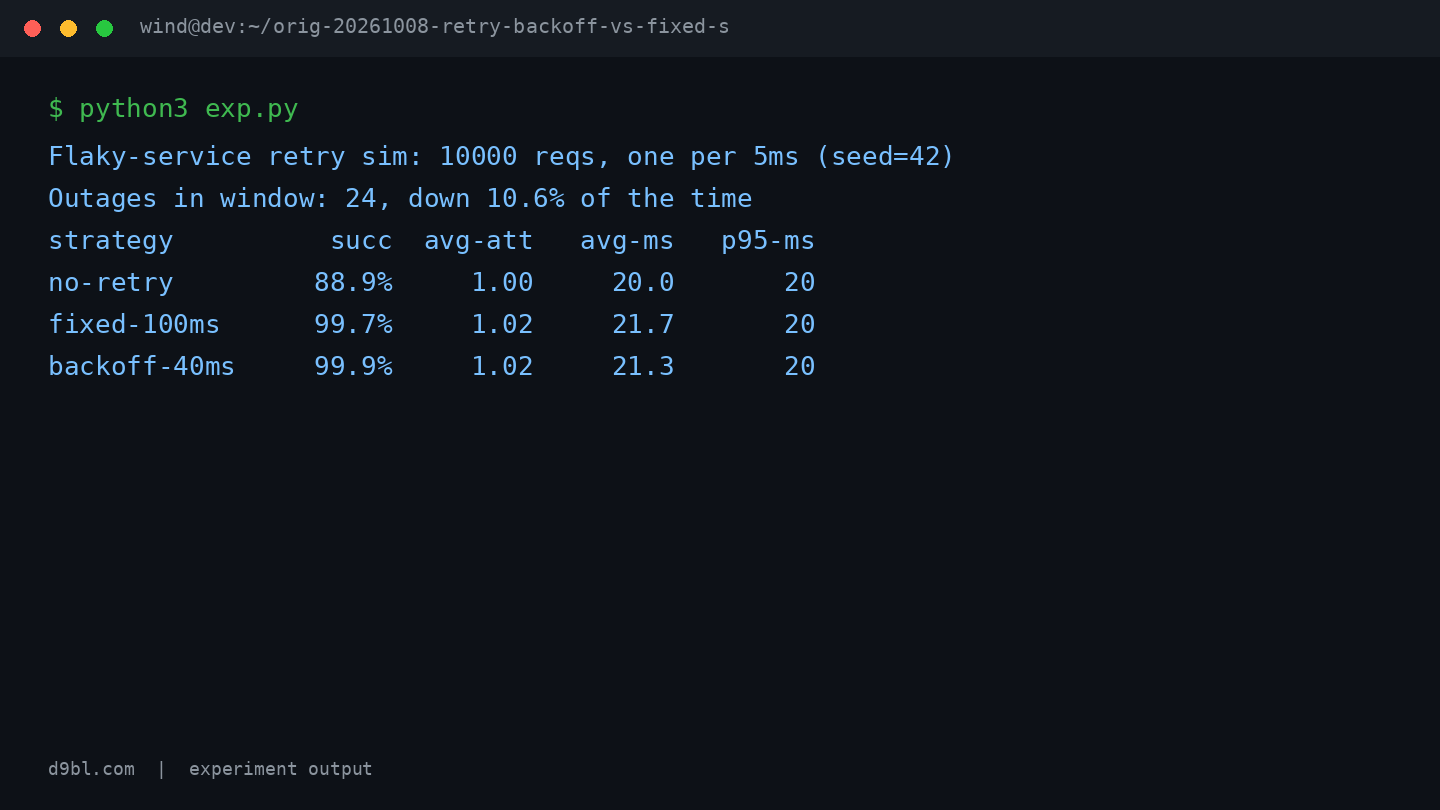1440x810 pixels.
Task: Close the terminal with the red button
Action: coord(32,28)
